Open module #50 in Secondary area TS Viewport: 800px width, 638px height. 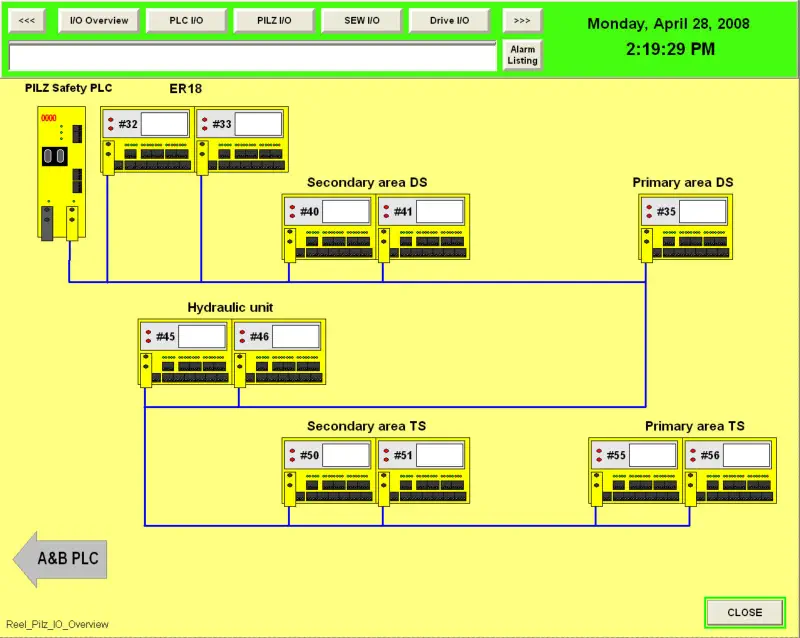(x=329, y=470)
